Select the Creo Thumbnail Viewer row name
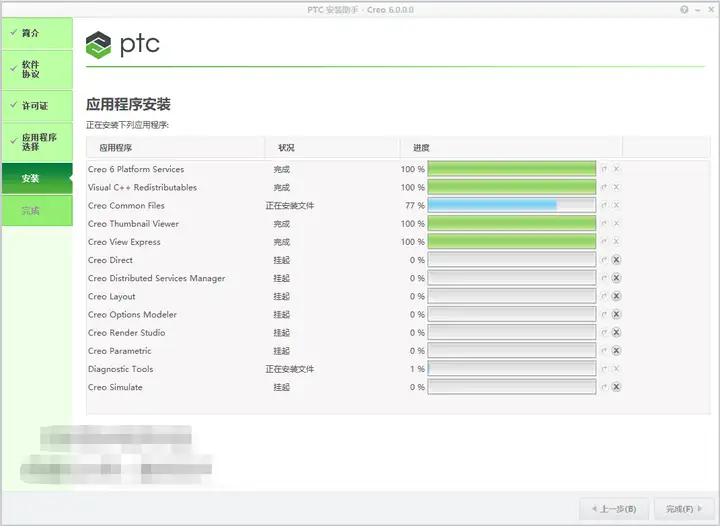The image size is (720, 526). pyautogui.click(x=133, y=224)
